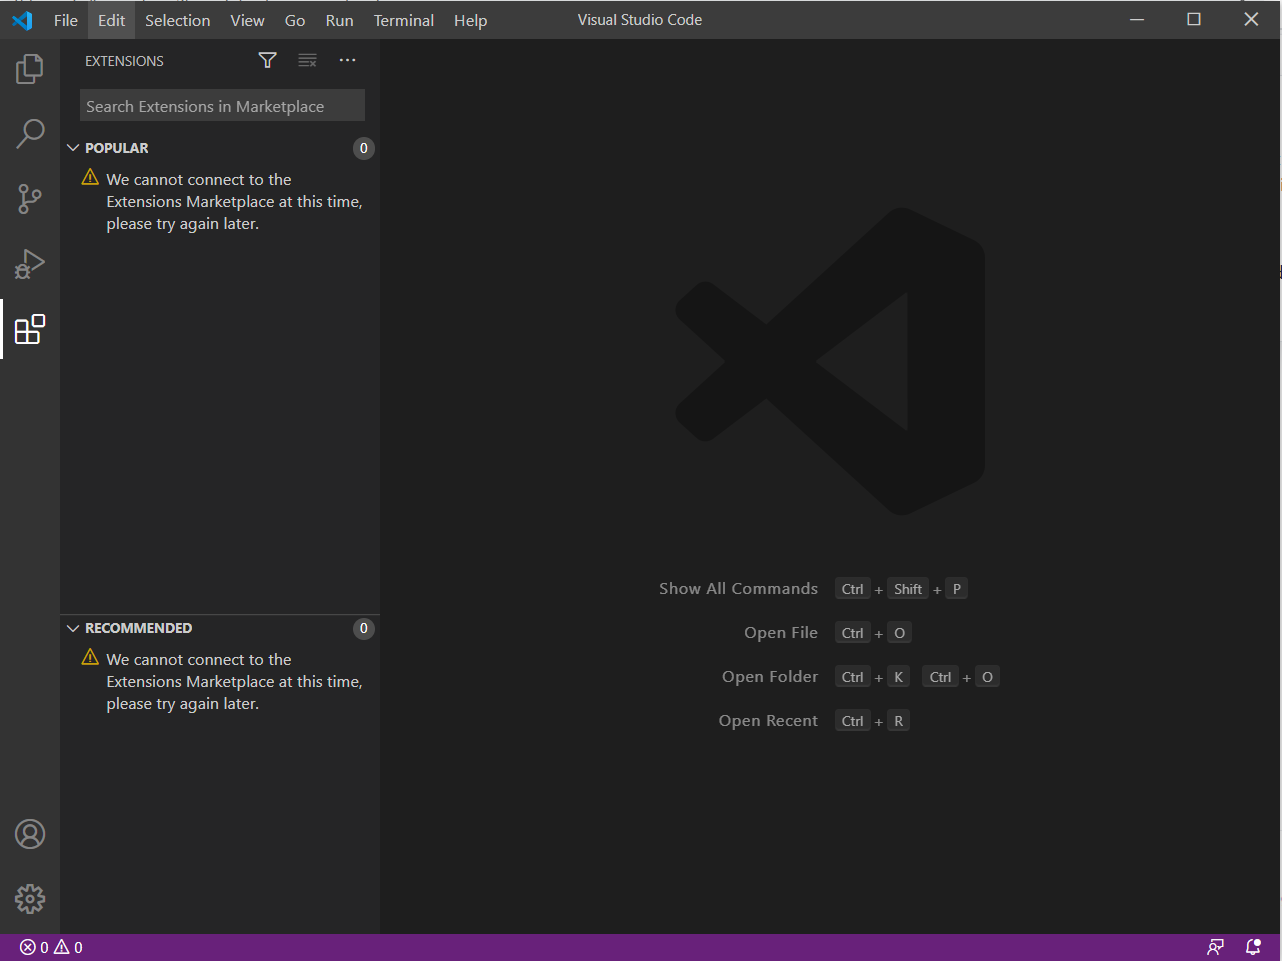Click the Filter Extensions funnel icon

point(267,60)
